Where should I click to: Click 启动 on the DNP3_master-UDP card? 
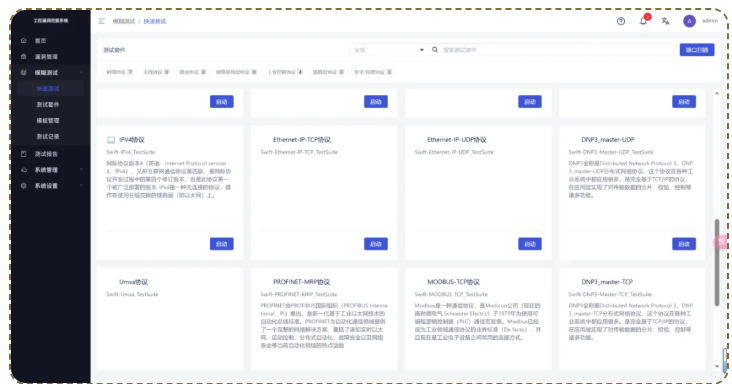click(x=684, y=244)
